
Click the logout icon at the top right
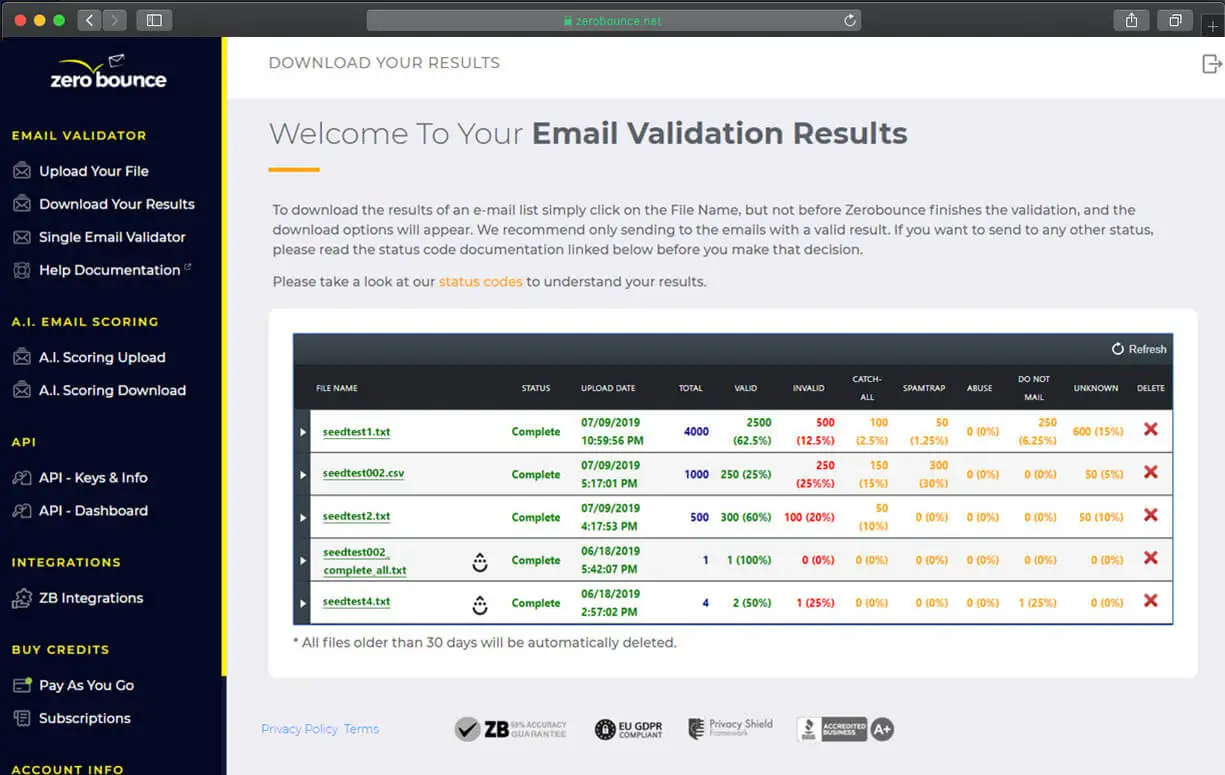click(x=1211, y=64)
